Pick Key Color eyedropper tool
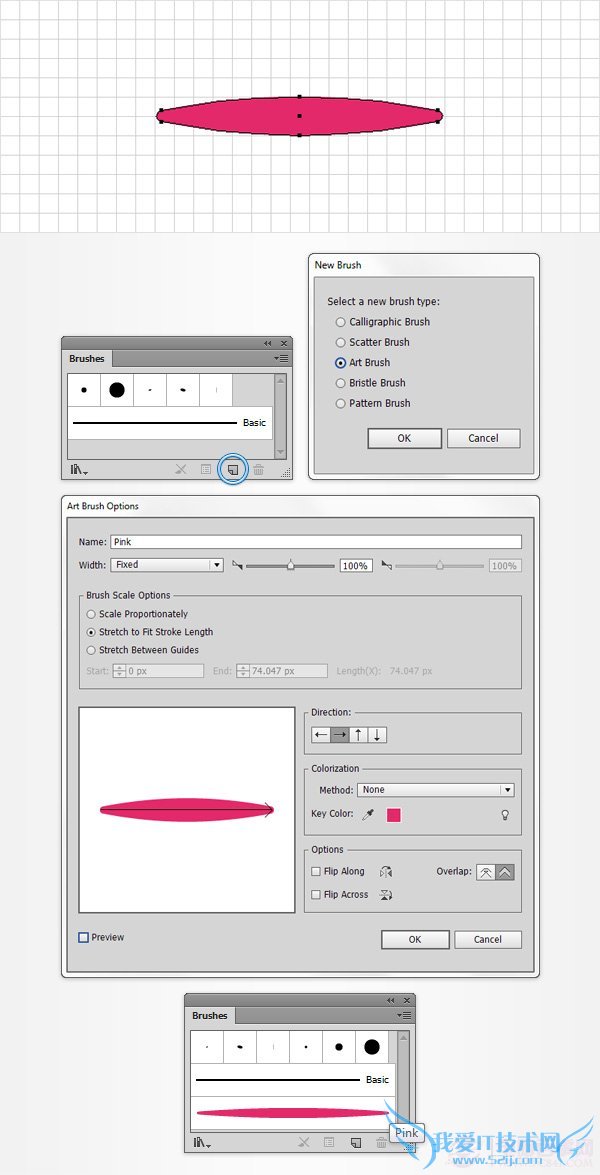This screenshot has width=600, height=1175. [368, 815]
